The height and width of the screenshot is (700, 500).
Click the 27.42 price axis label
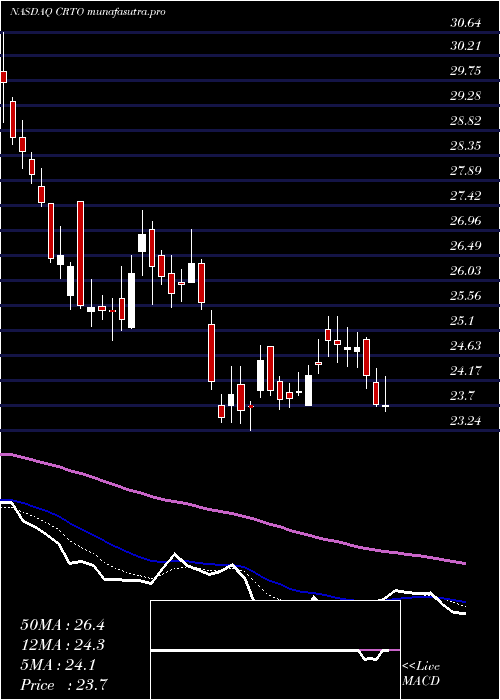click(466, 196)
